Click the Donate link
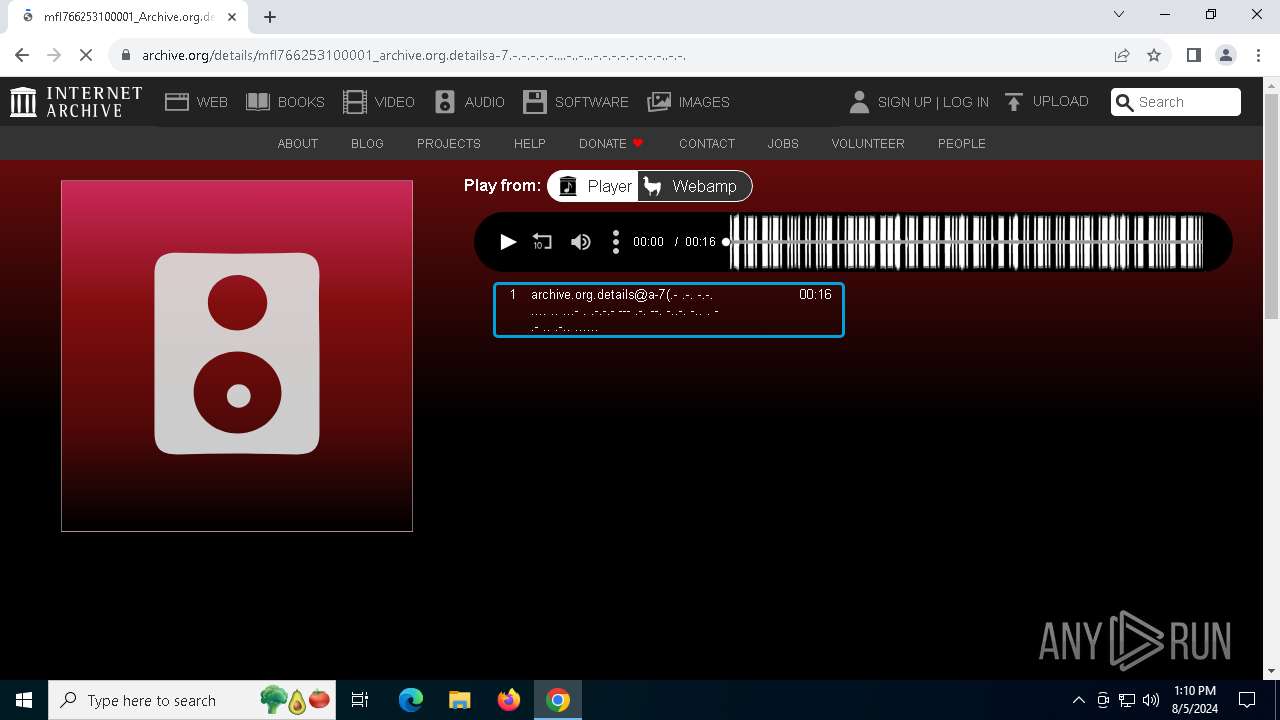This screenshot has height=720, width=1280. pos(611,143)
